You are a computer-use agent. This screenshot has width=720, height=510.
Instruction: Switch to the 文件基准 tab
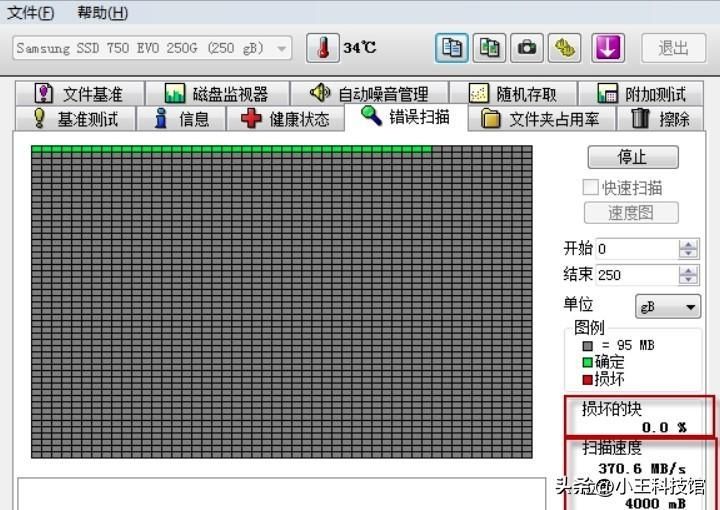coord(80,94)
